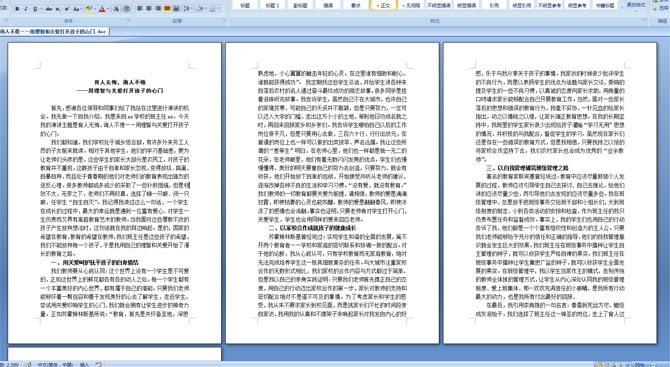Apply strikethrough to text
This screenshot has width=670, height=367.
coord(49,9)
